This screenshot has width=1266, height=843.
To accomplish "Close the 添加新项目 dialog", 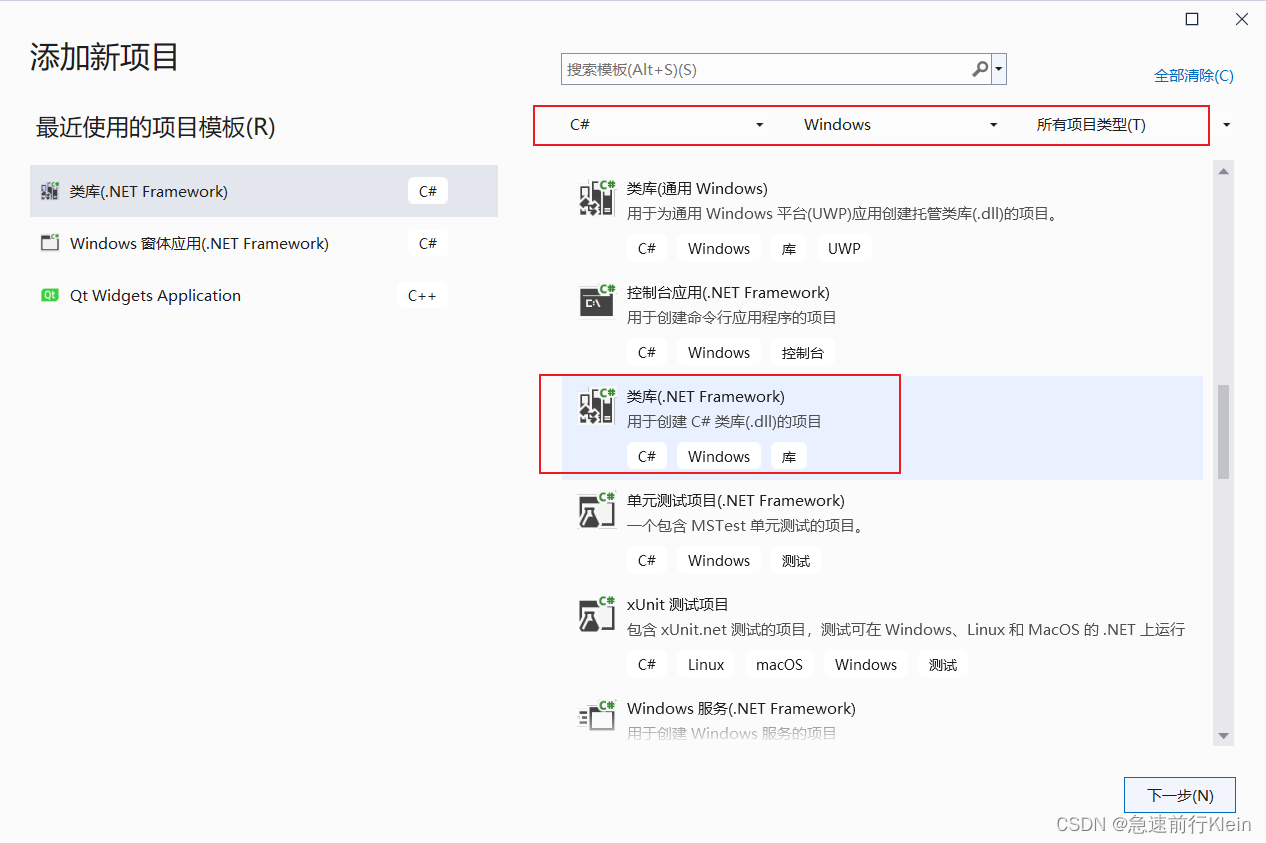I will [1241, 19].
